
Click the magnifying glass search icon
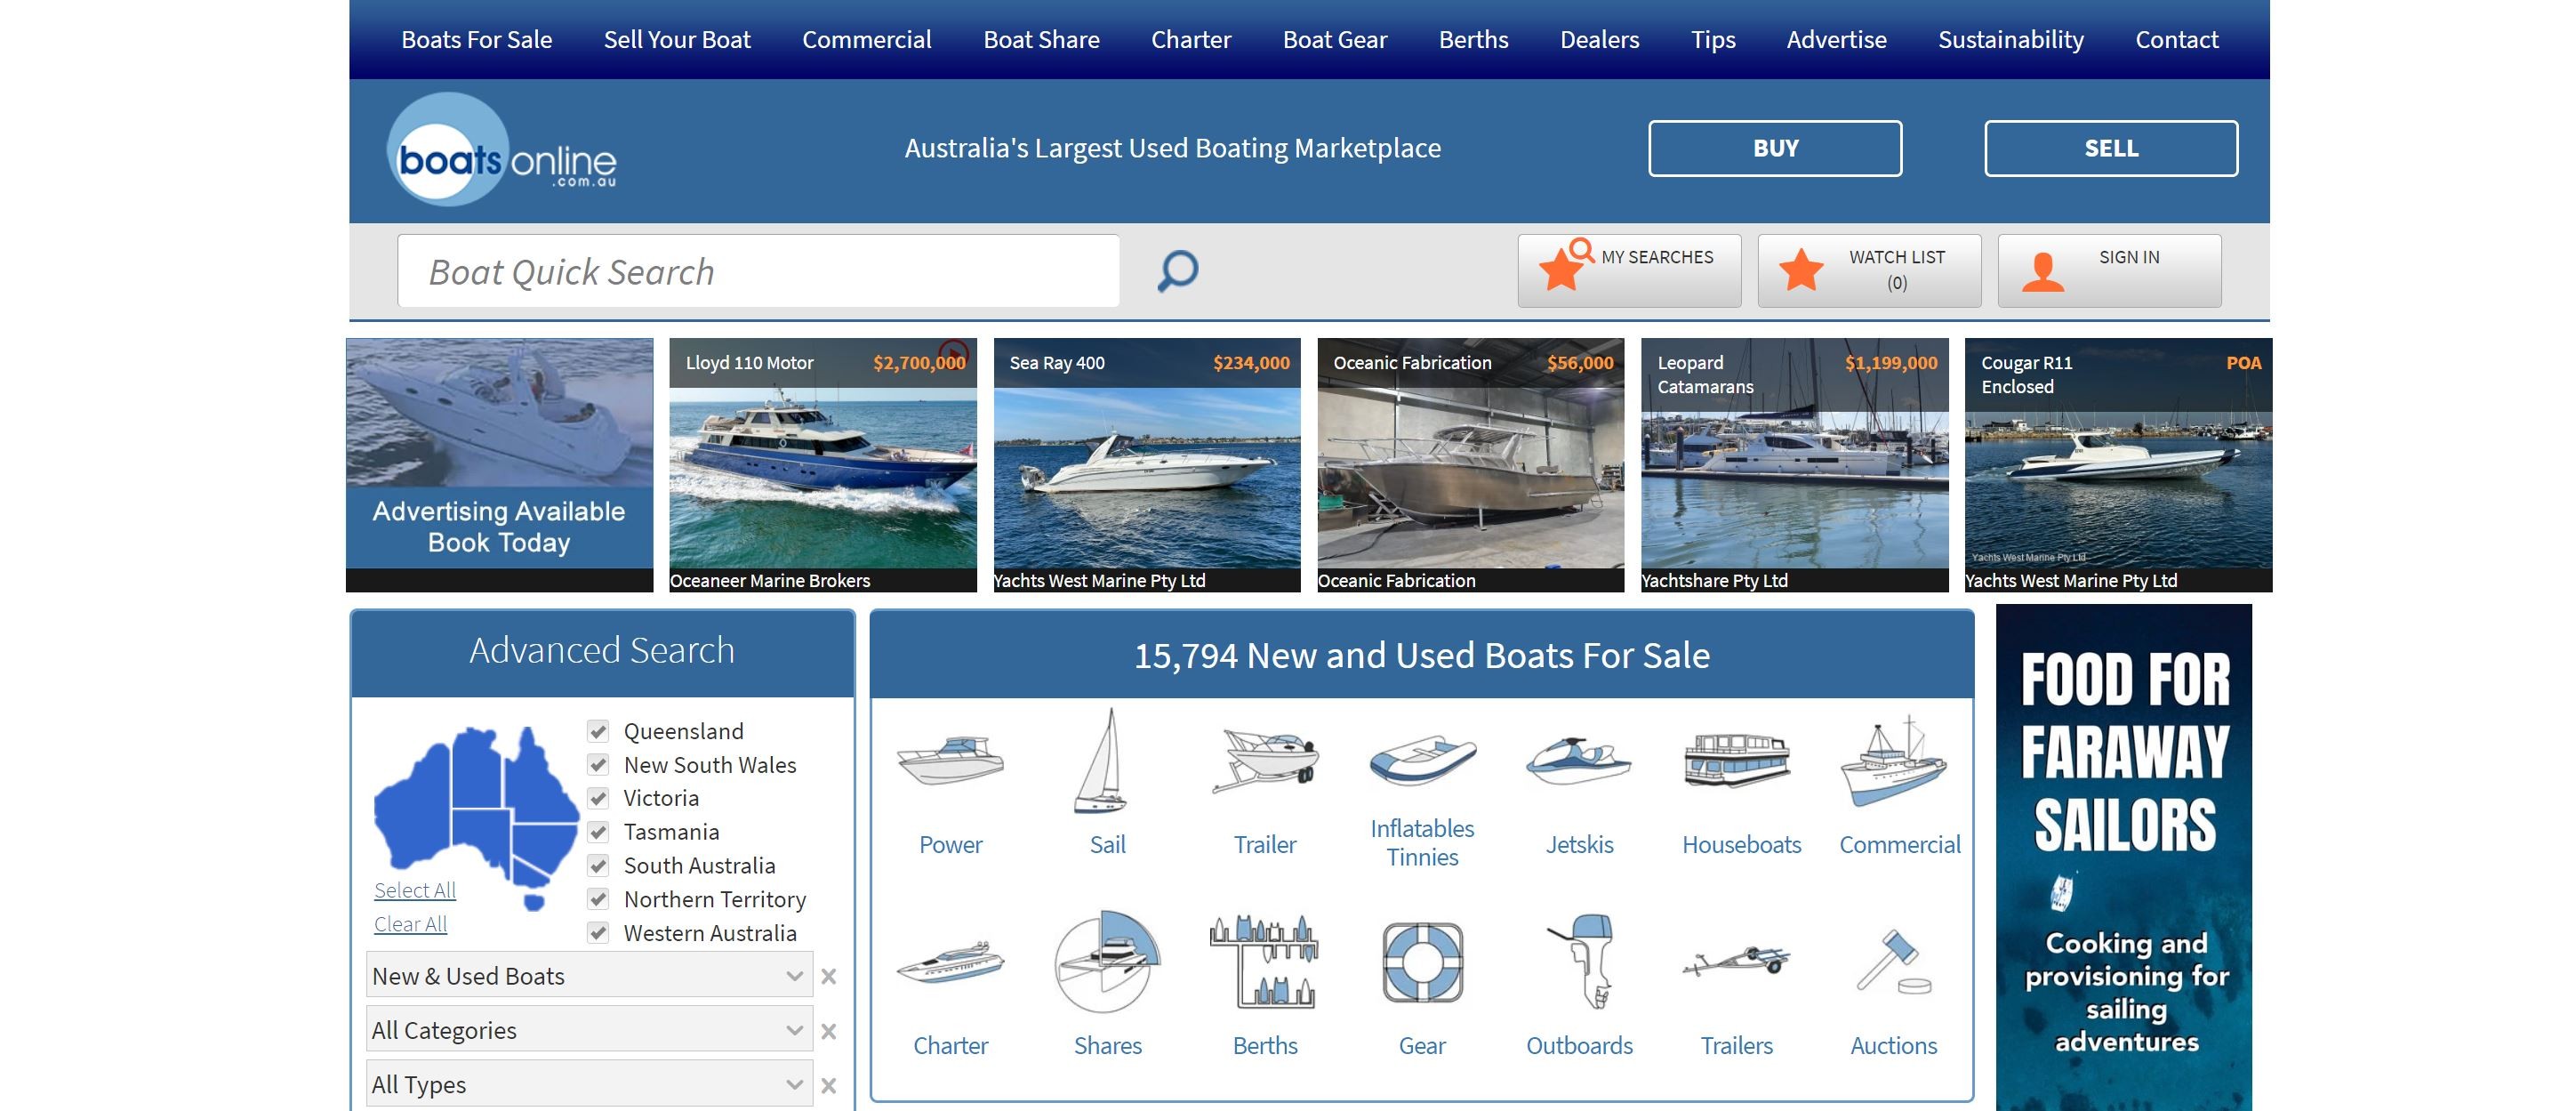(1177, 271)
